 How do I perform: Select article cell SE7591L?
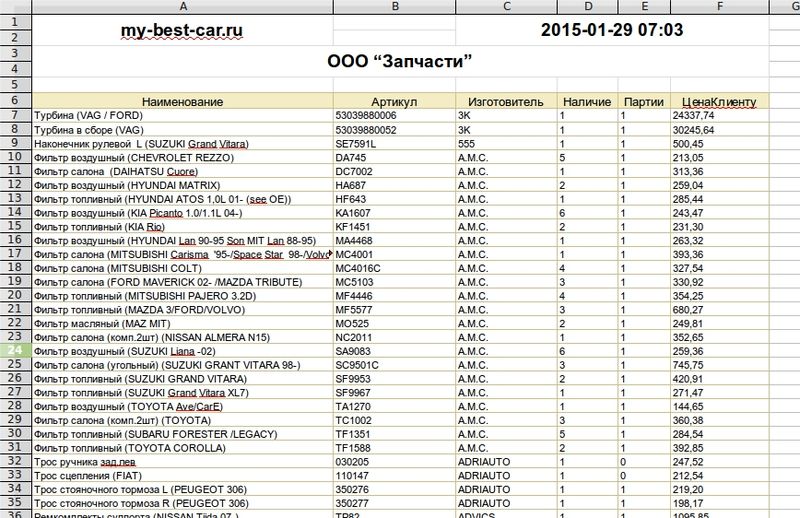pyautogui.click(x=394, y=144)
